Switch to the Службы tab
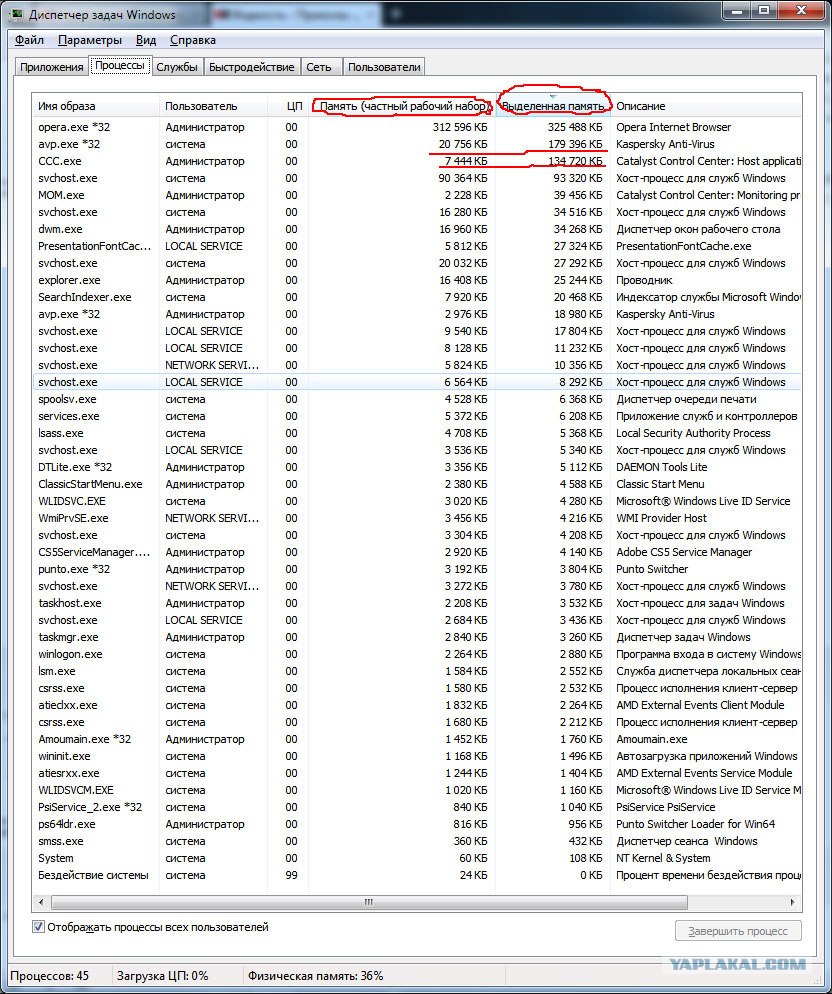 (x=177, y=67)
